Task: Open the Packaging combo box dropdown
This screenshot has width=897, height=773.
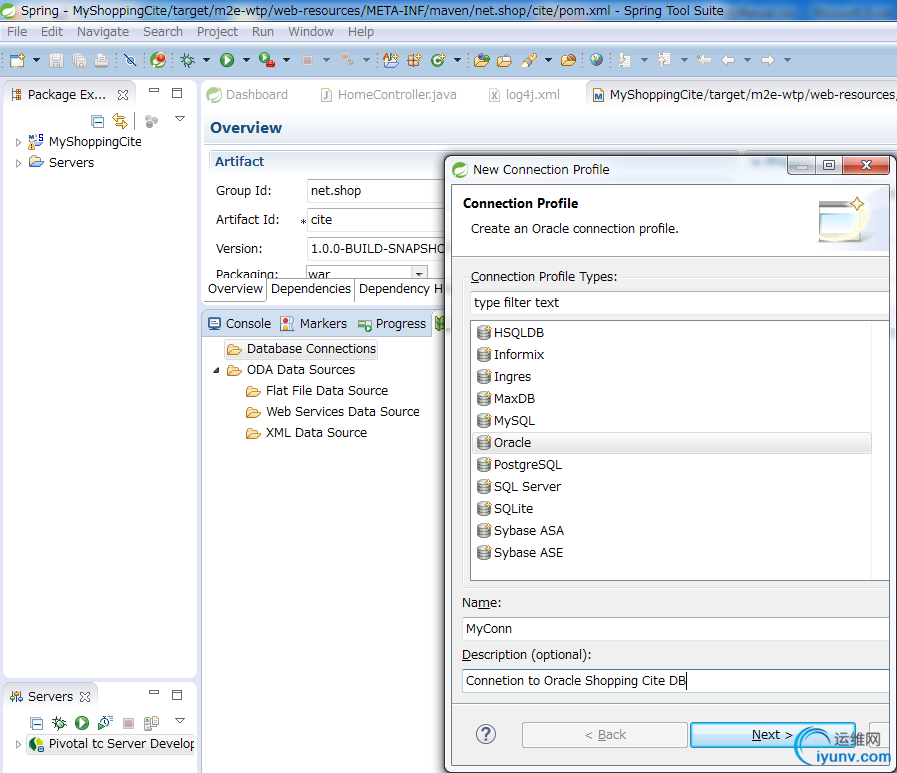Action: (419, 273)
